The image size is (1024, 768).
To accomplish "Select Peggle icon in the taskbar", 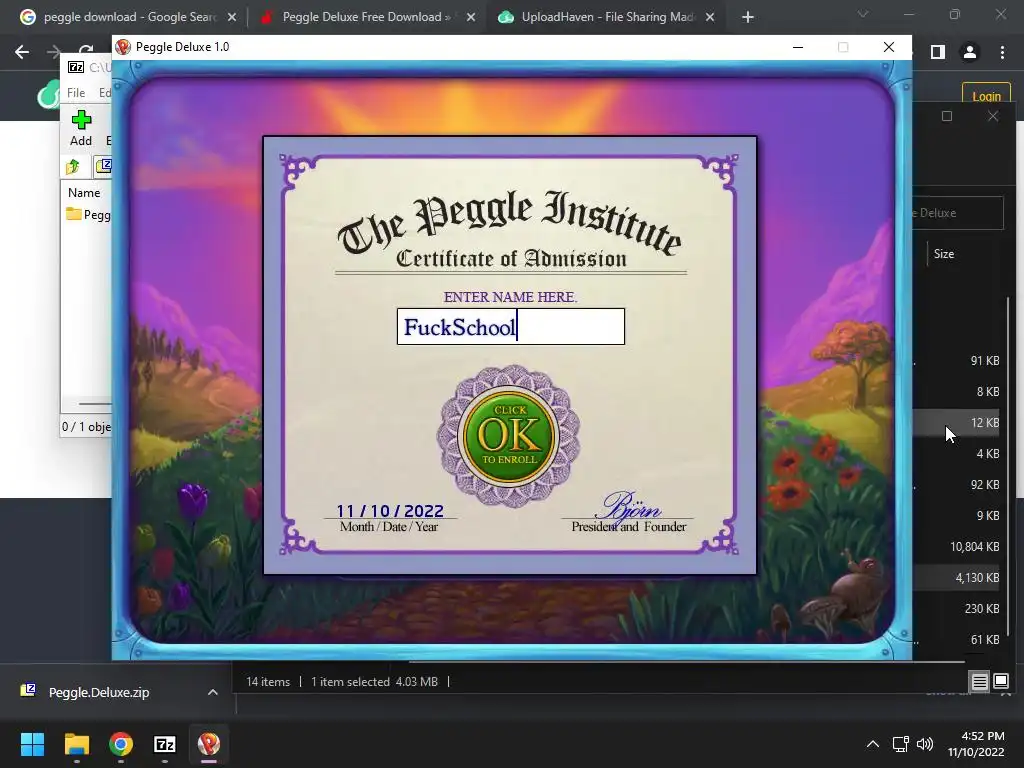I will coord(209,744).
